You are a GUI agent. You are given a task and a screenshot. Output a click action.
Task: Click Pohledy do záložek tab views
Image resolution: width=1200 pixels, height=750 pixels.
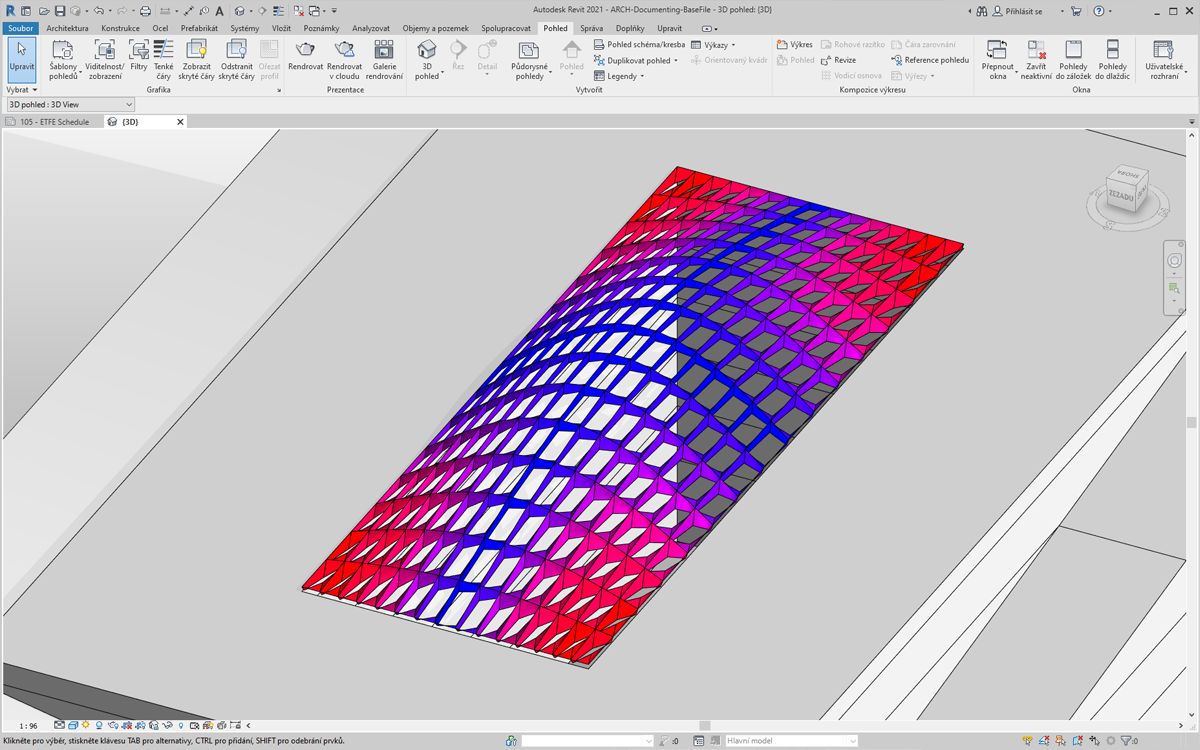click(1073, 60)
